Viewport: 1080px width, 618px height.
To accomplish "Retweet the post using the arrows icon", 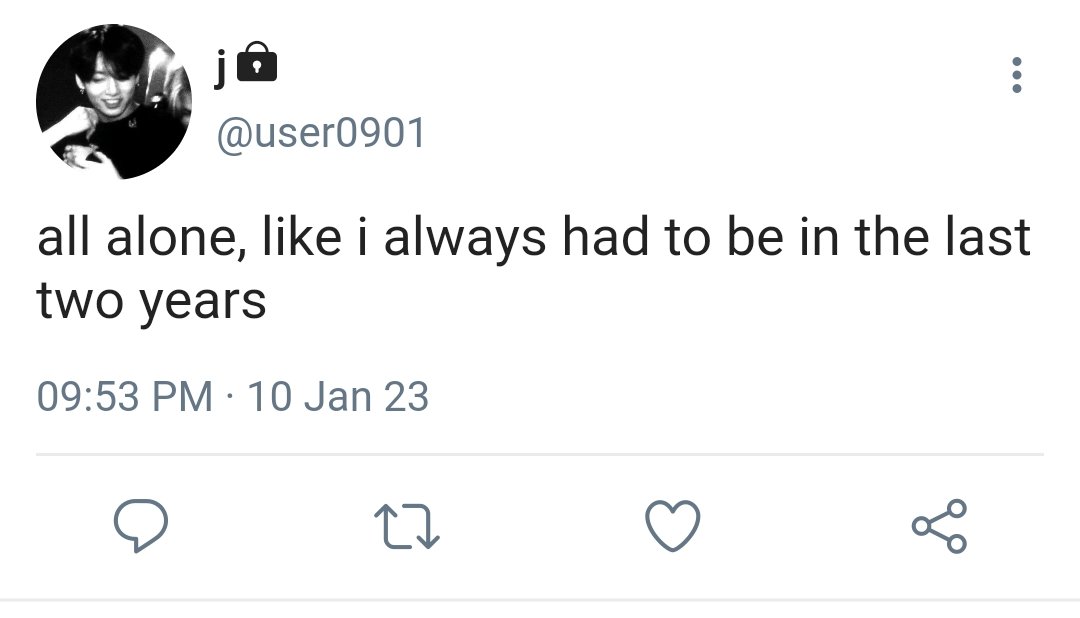I will coord(406,526).
